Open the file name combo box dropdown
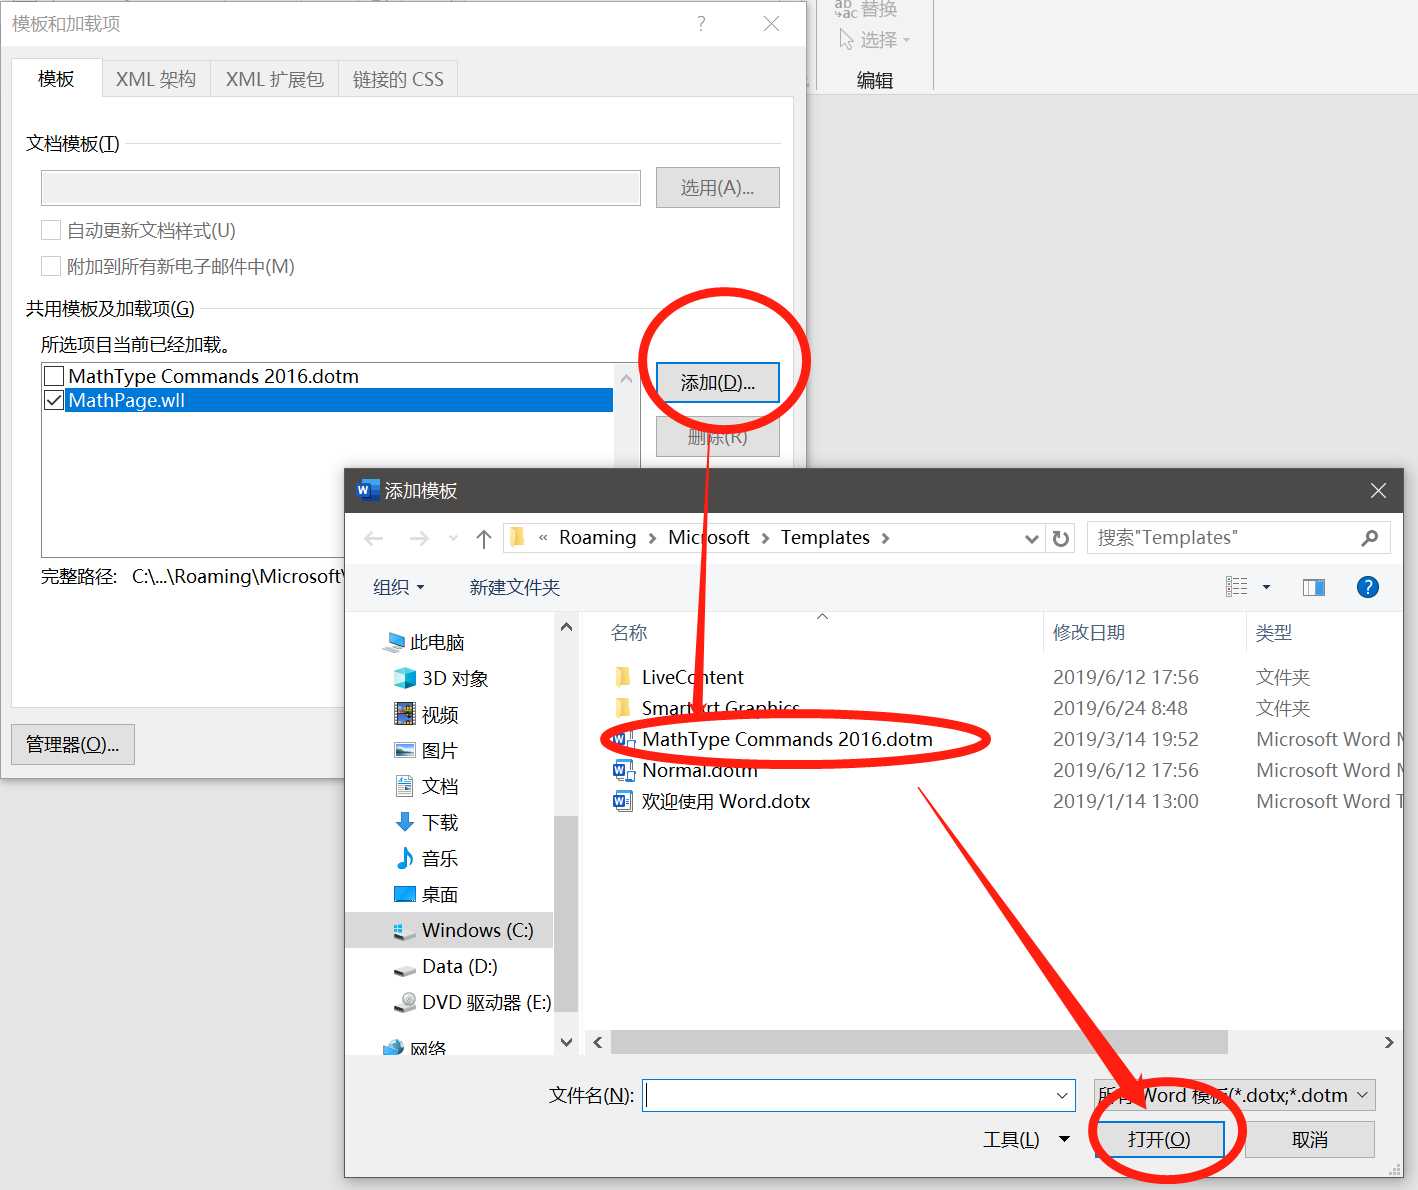The height and width of the screenshot is (1190, 1418). click(x=1062, y=1096)
